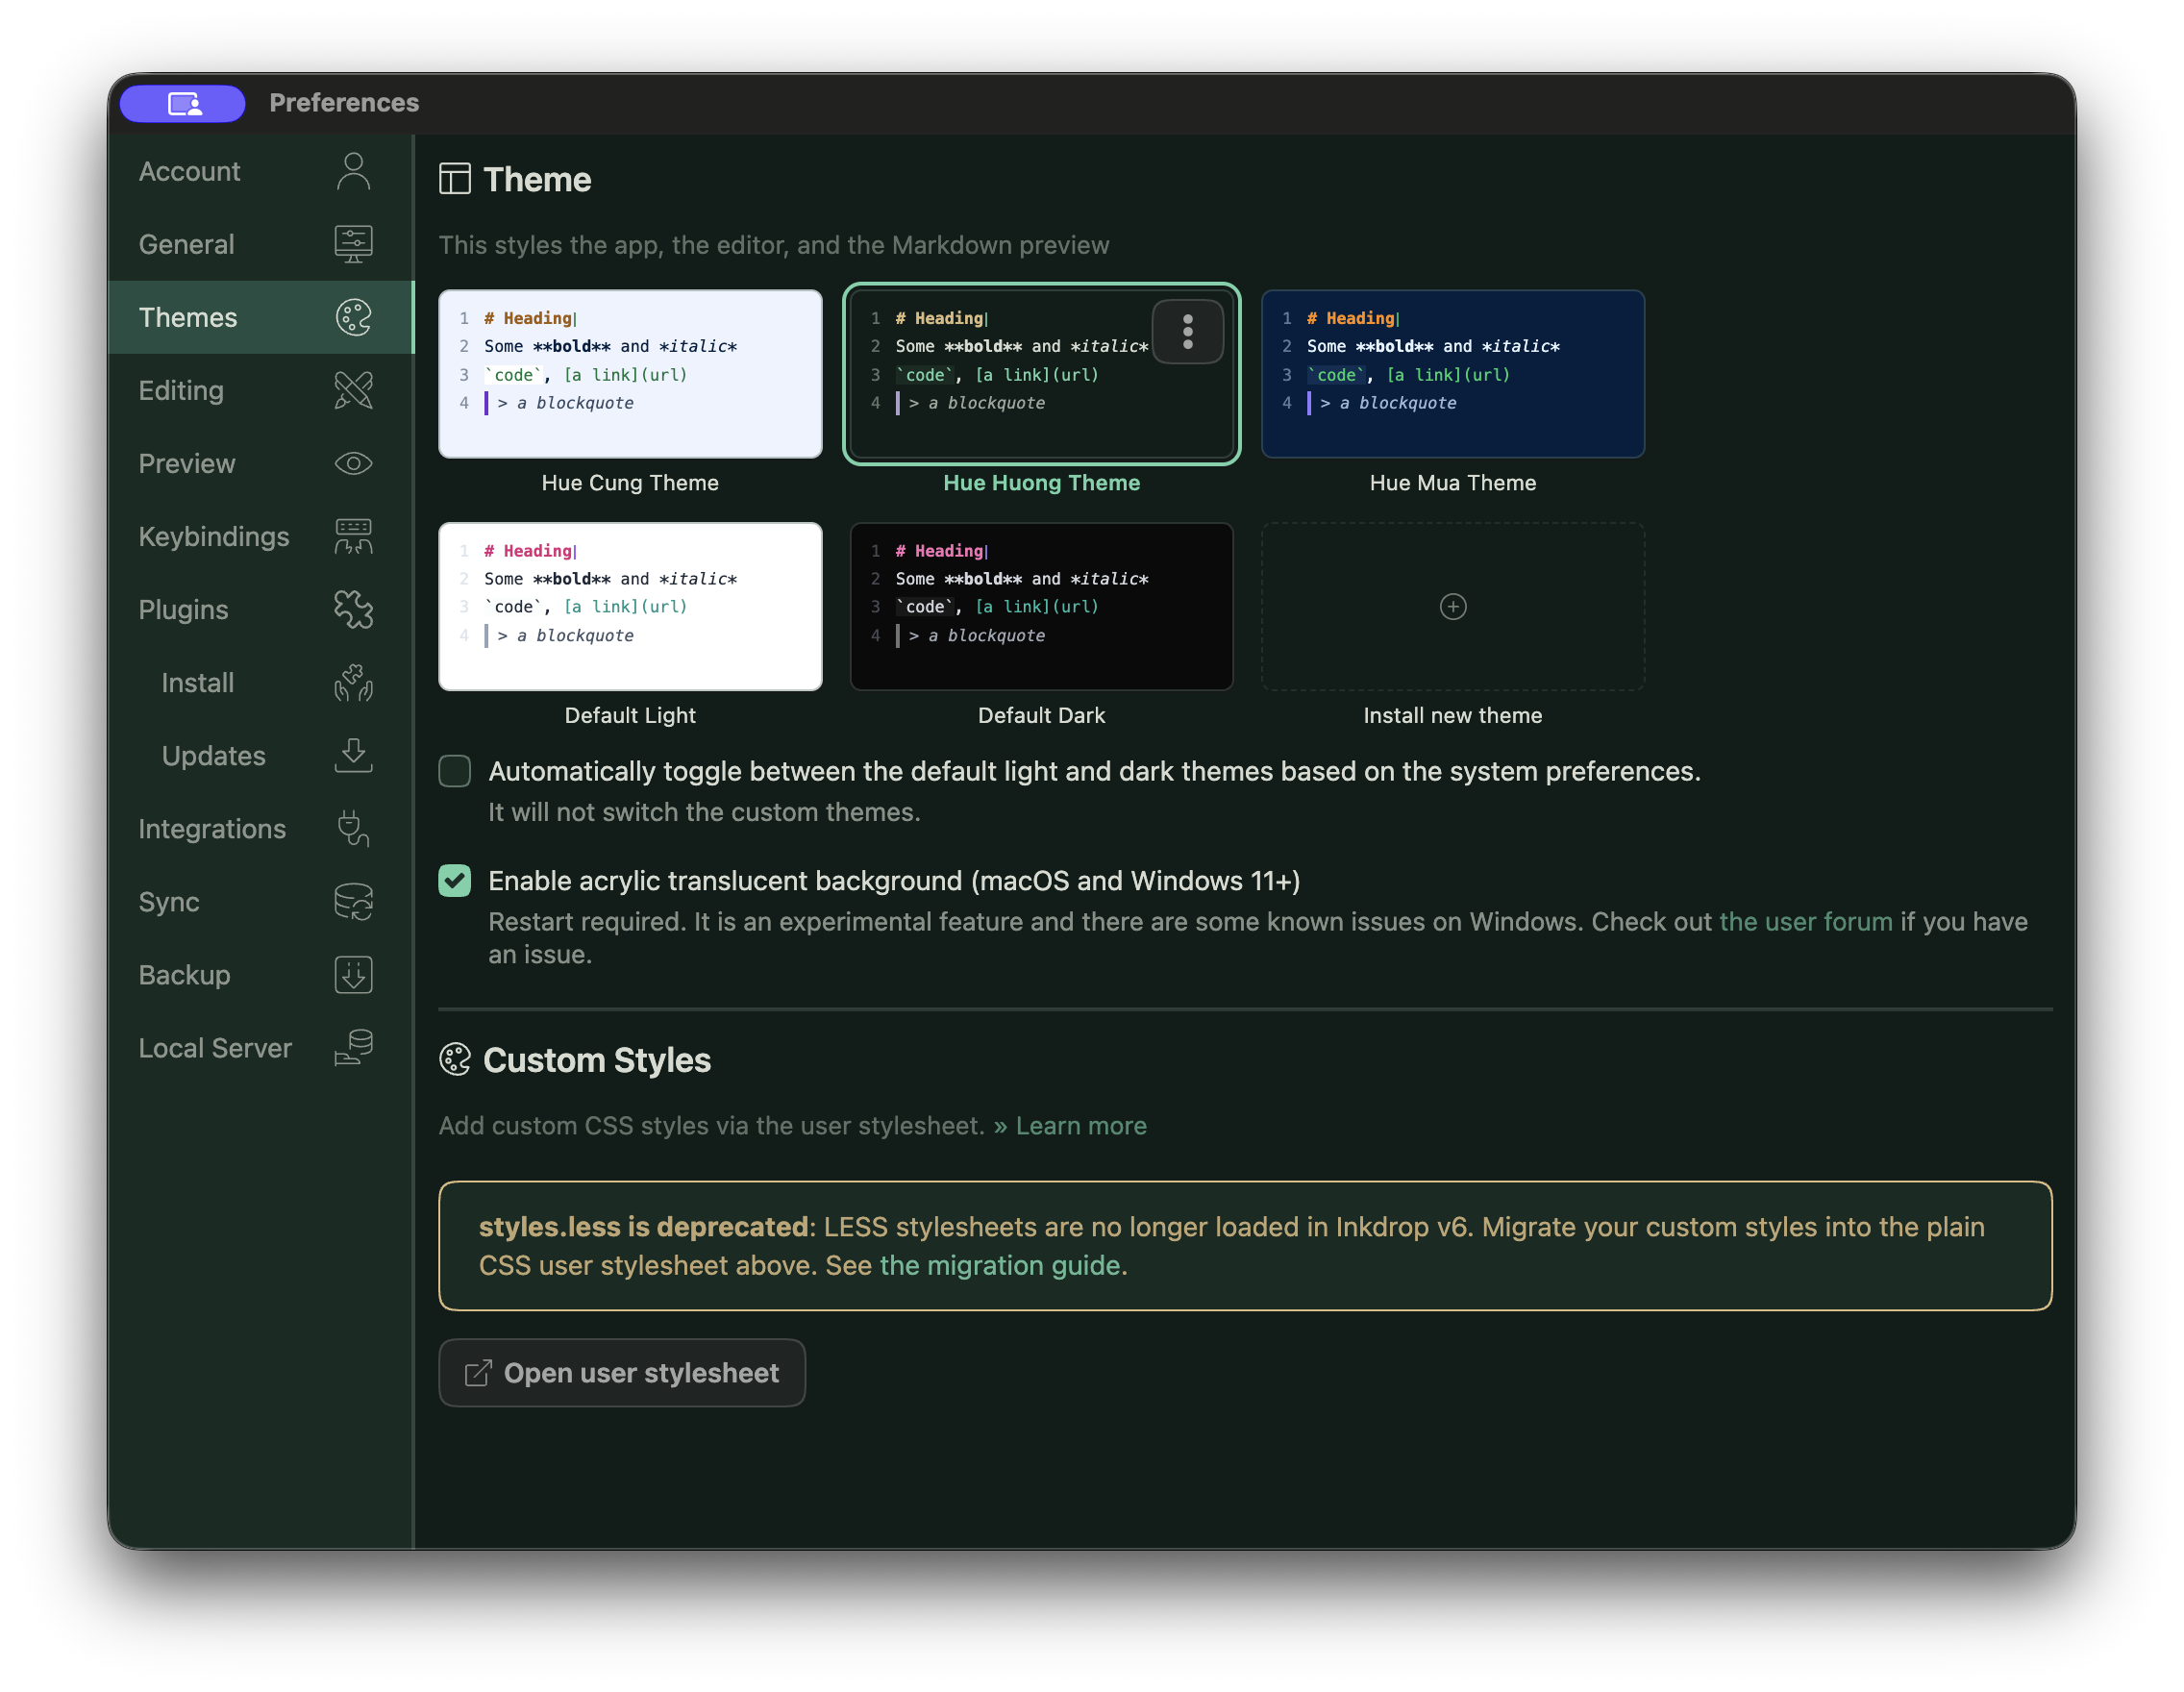The height and width of the screenshot is (1692, 2184).
Task: Uncheck acrylic translucent background option
Action: 455,880
